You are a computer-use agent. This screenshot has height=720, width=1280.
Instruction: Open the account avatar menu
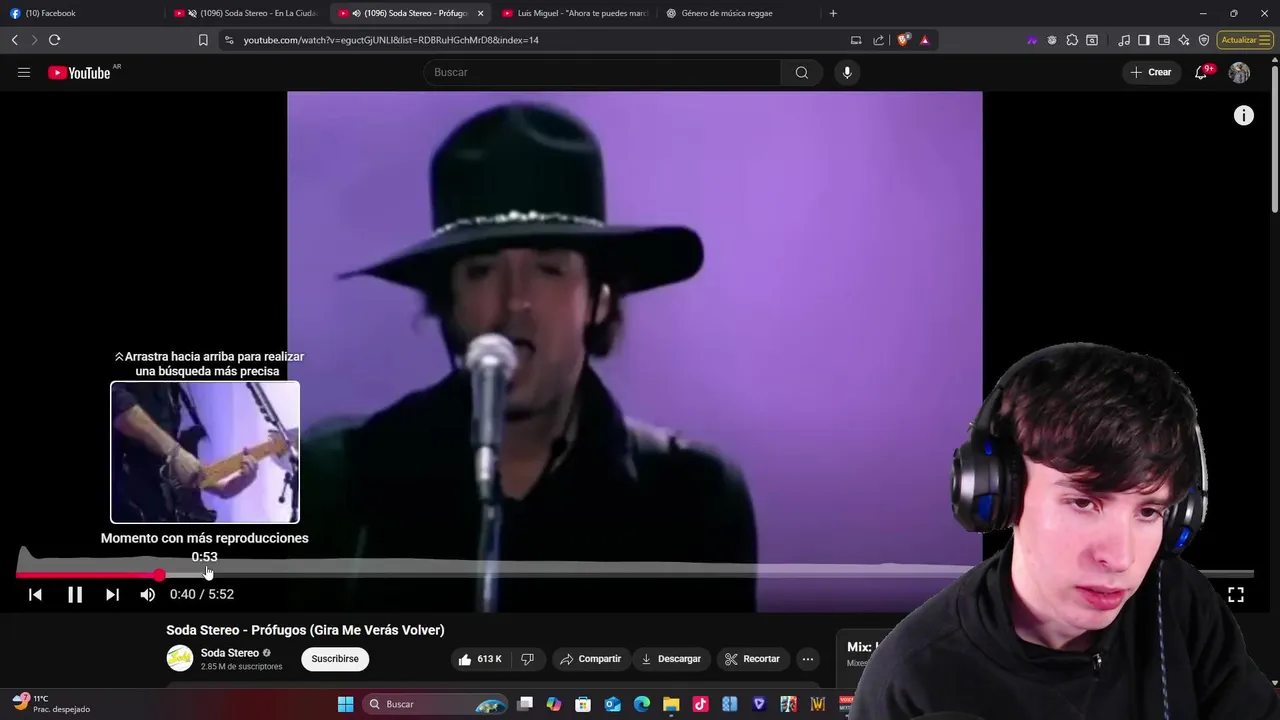(x=1239, y=72)
